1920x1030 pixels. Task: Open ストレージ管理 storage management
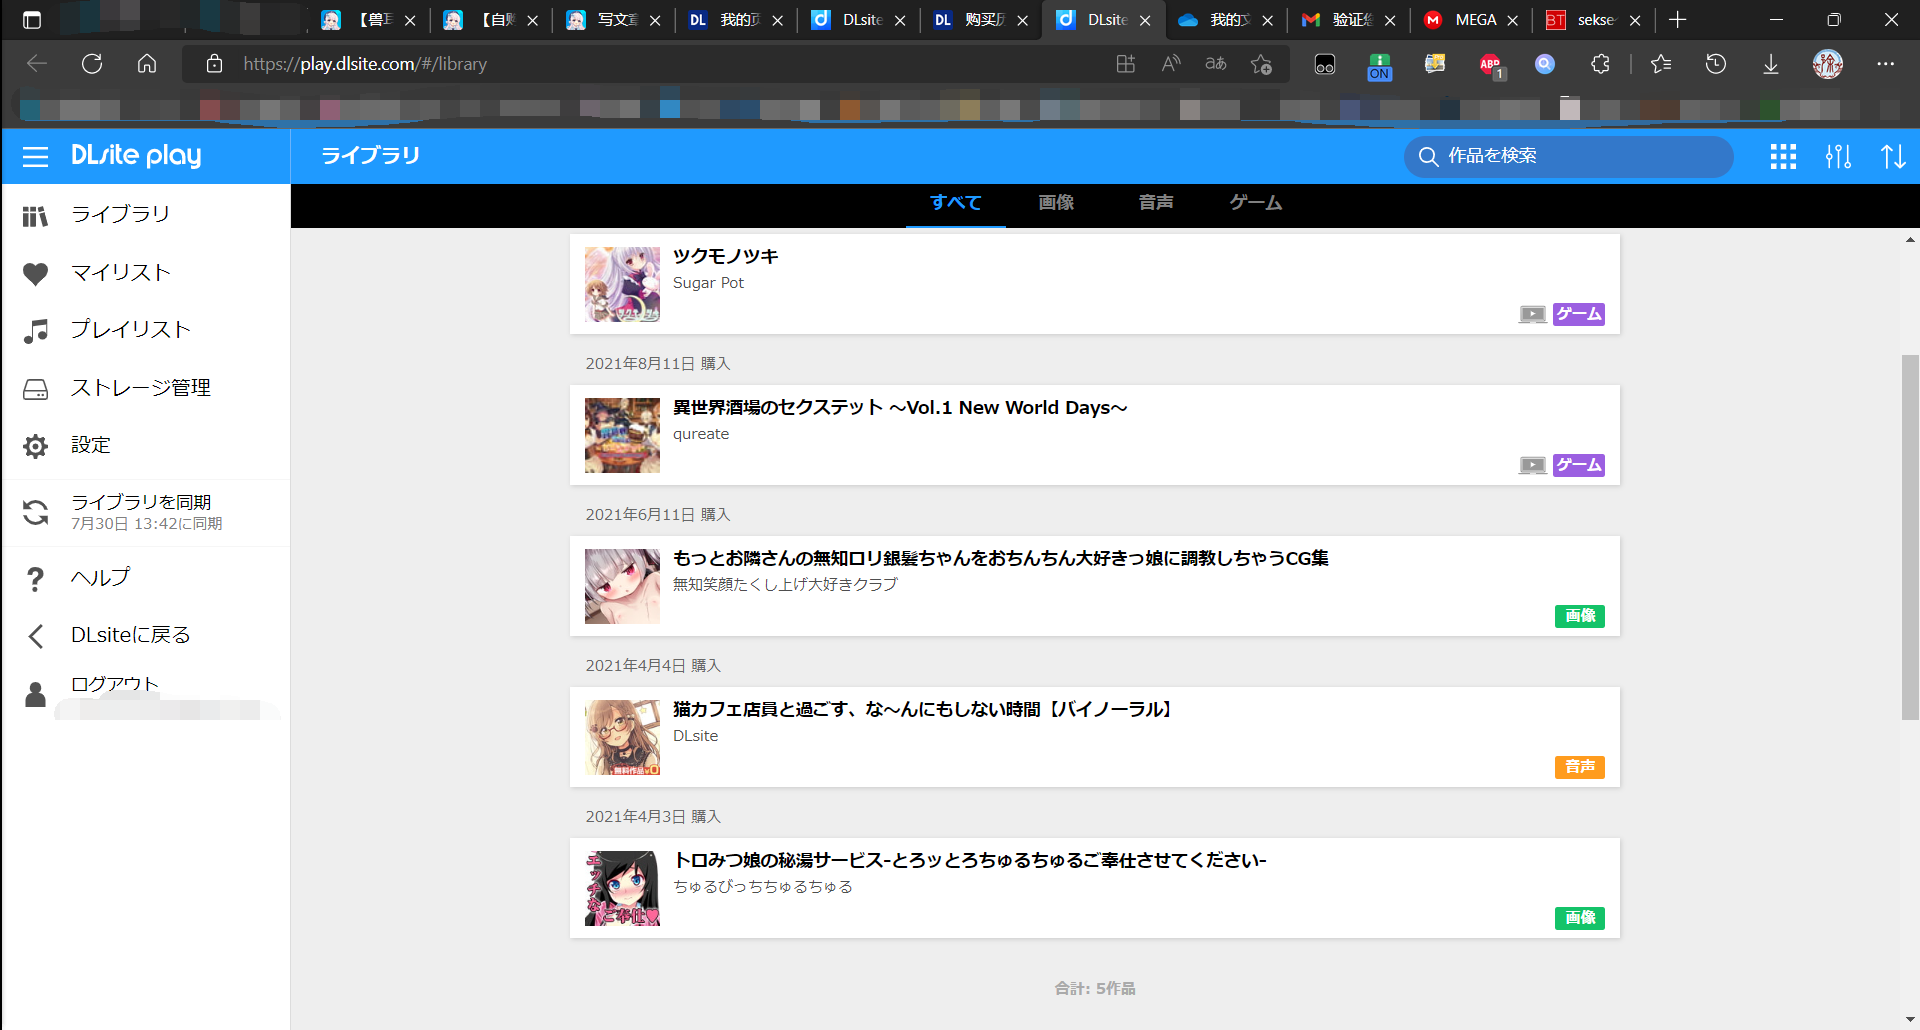point(140,388)
